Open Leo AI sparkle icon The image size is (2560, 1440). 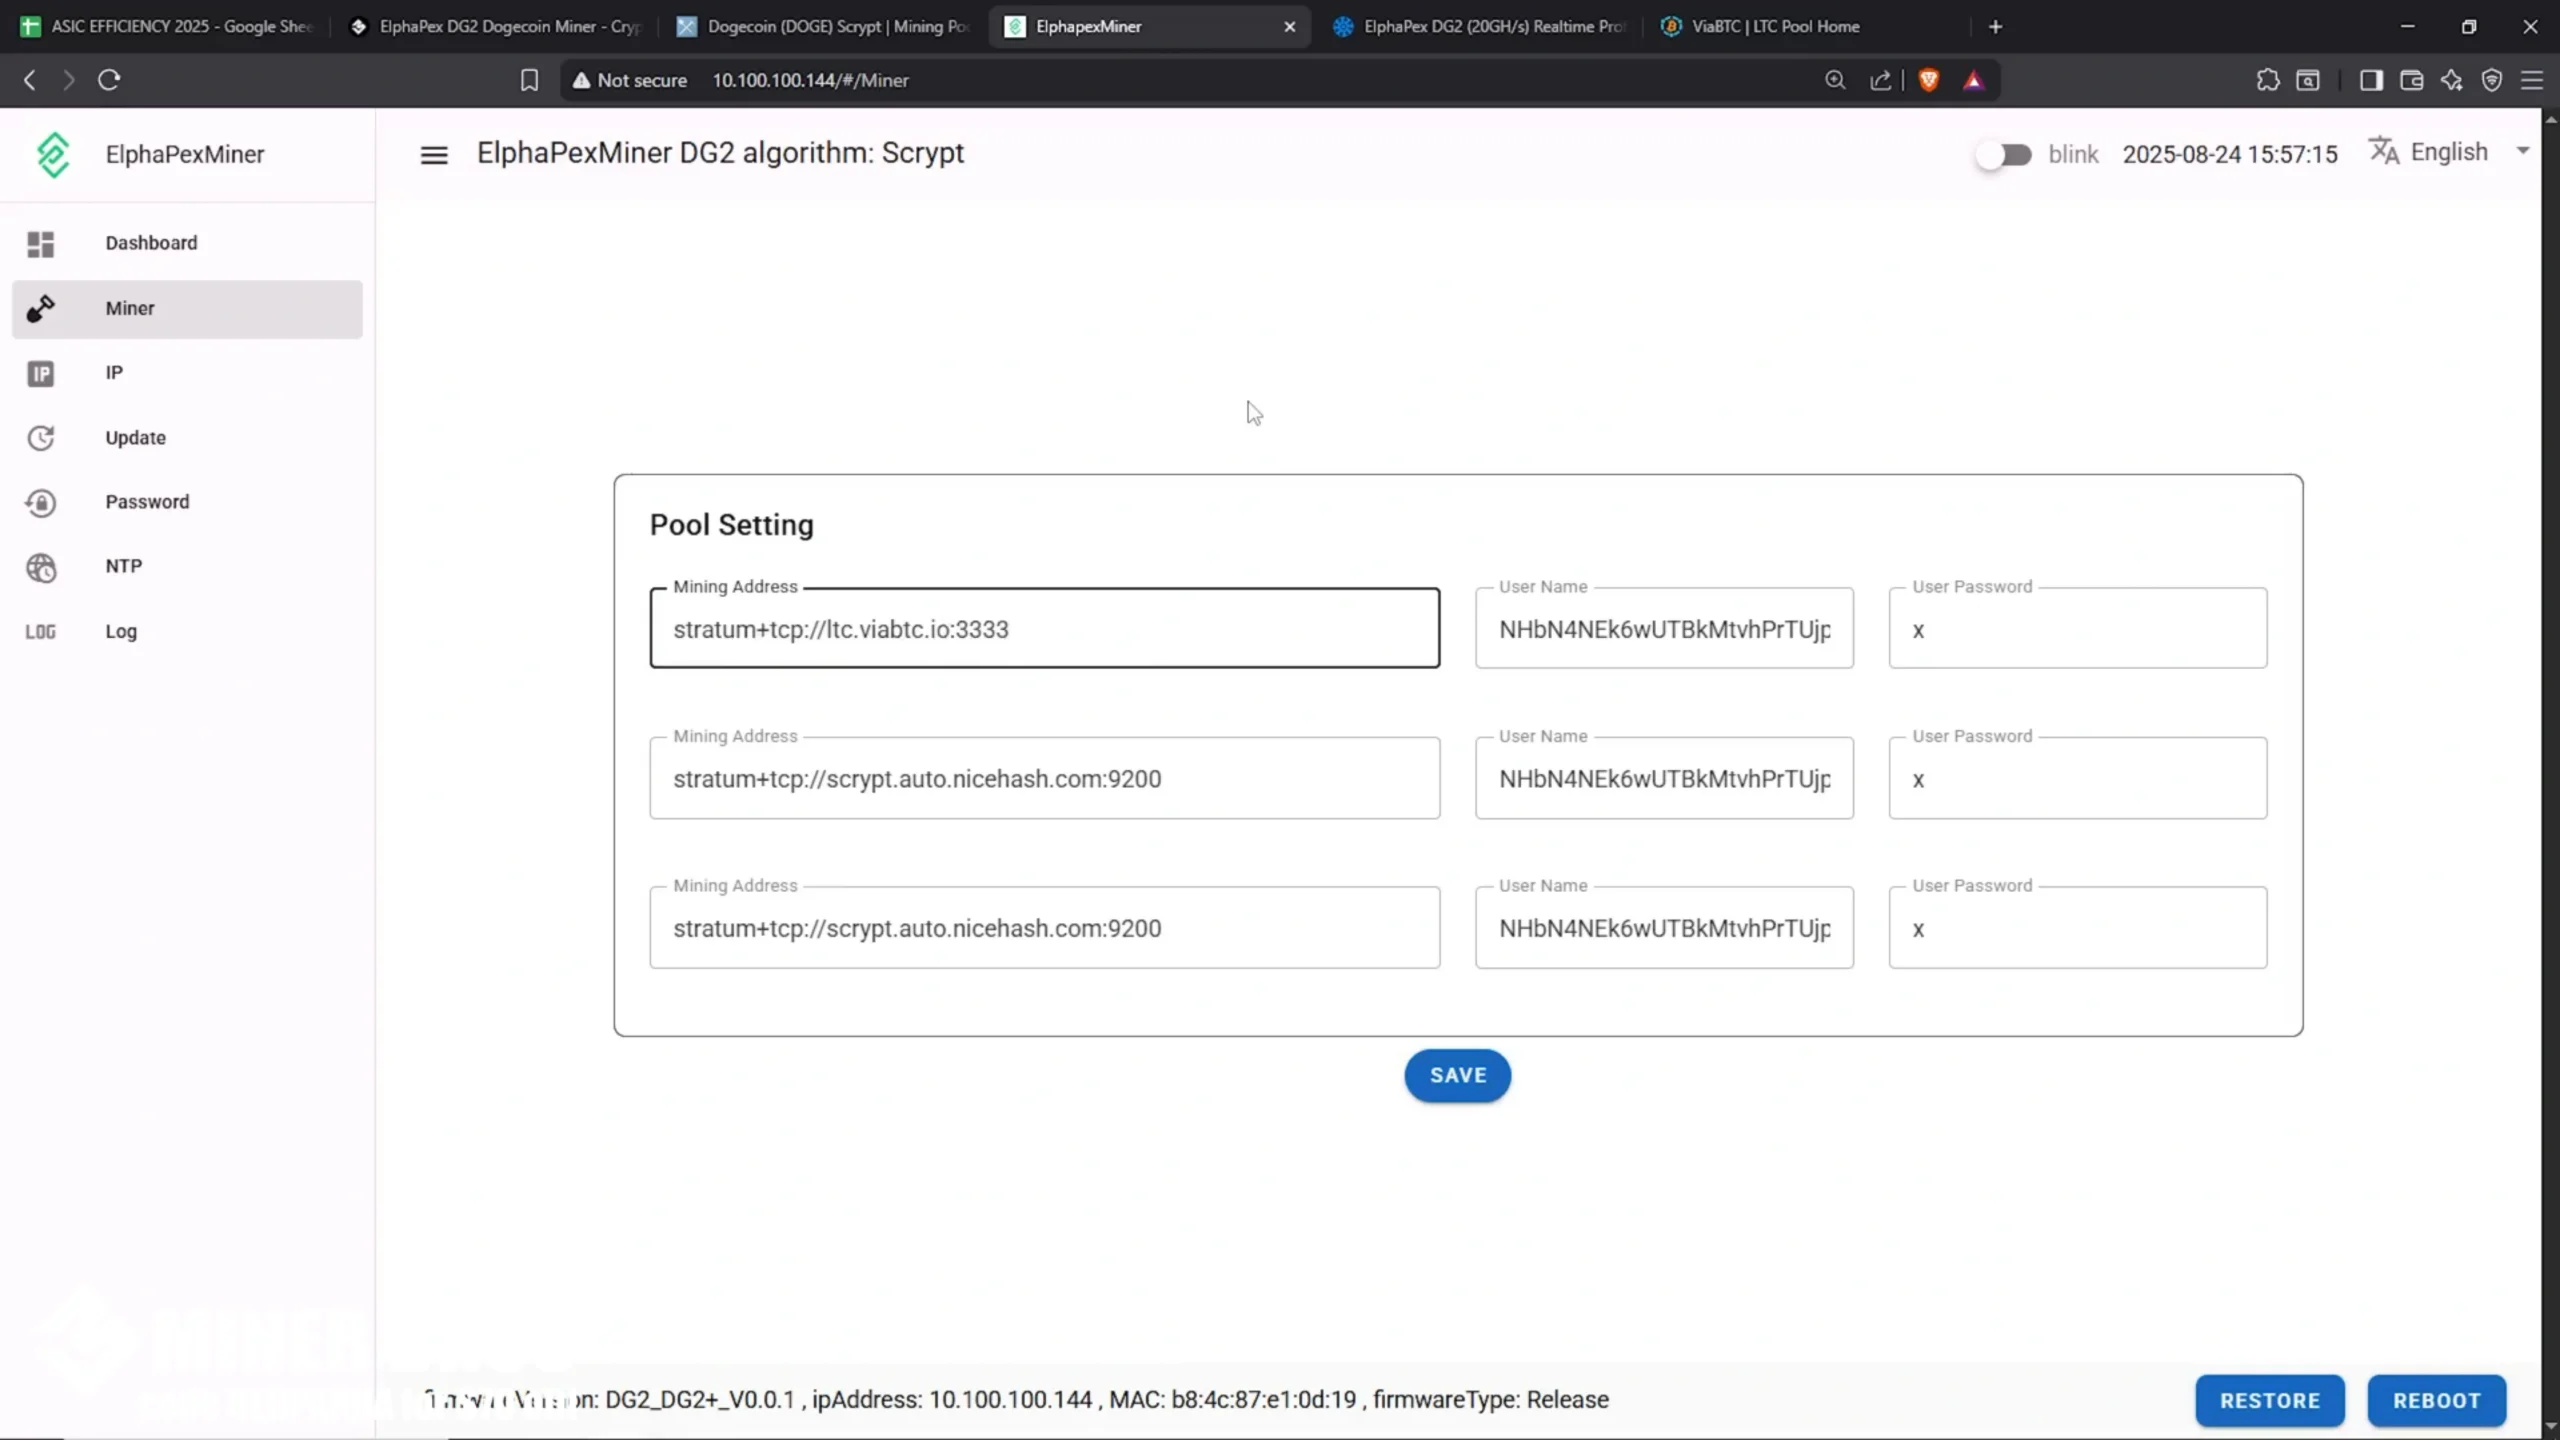tap(2451, 80)
